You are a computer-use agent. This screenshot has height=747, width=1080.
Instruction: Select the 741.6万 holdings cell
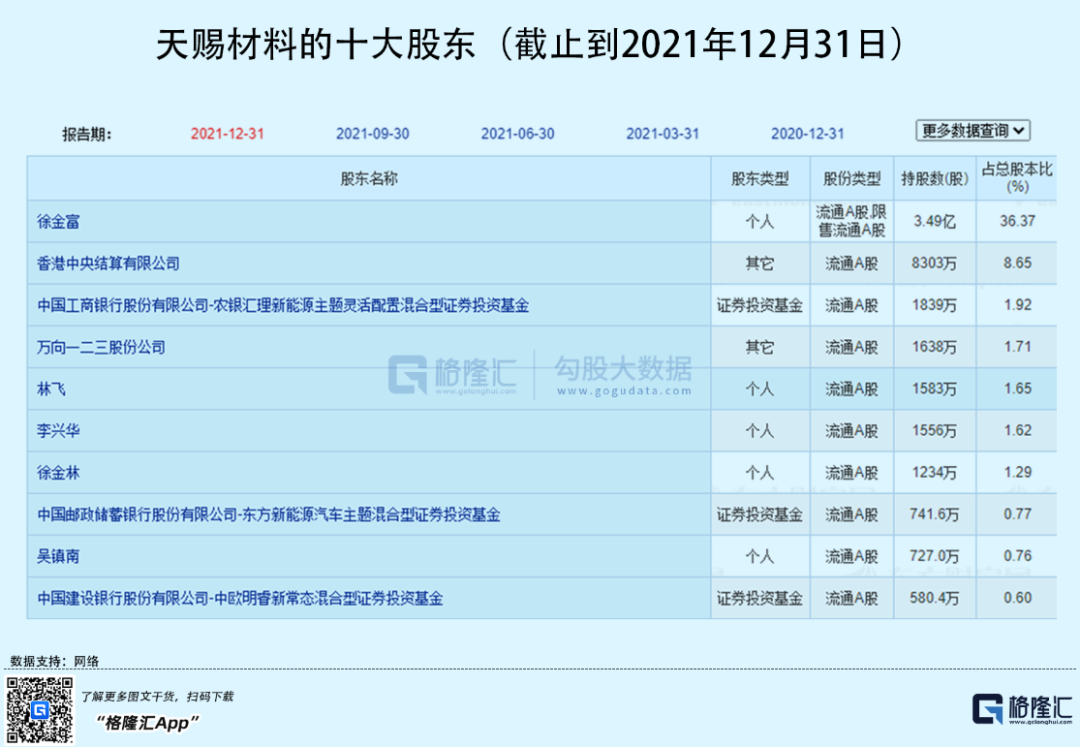tap(935, 515)
